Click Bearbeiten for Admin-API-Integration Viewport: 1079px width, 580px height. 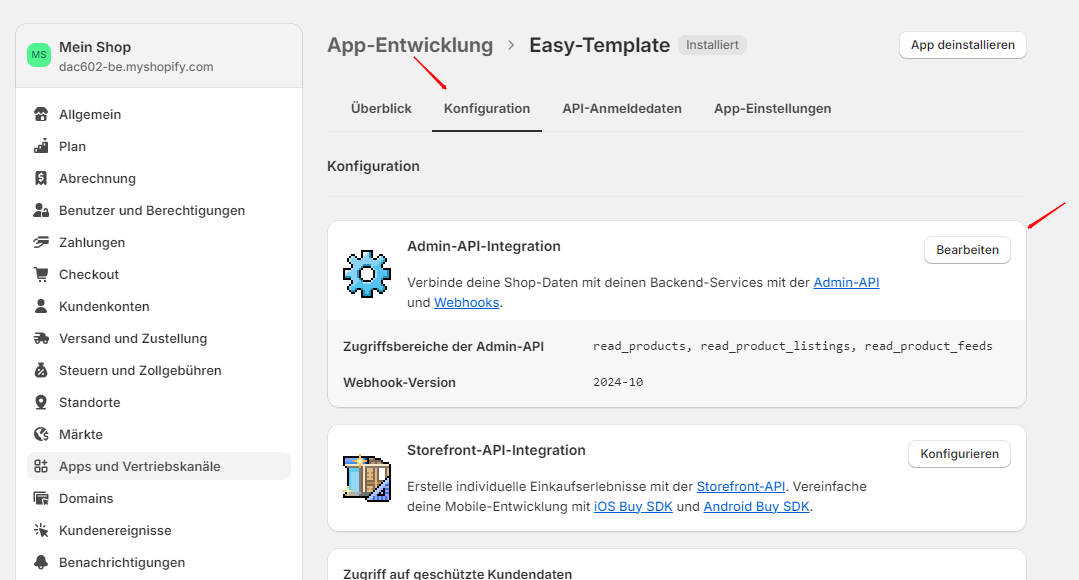[967, 250]
